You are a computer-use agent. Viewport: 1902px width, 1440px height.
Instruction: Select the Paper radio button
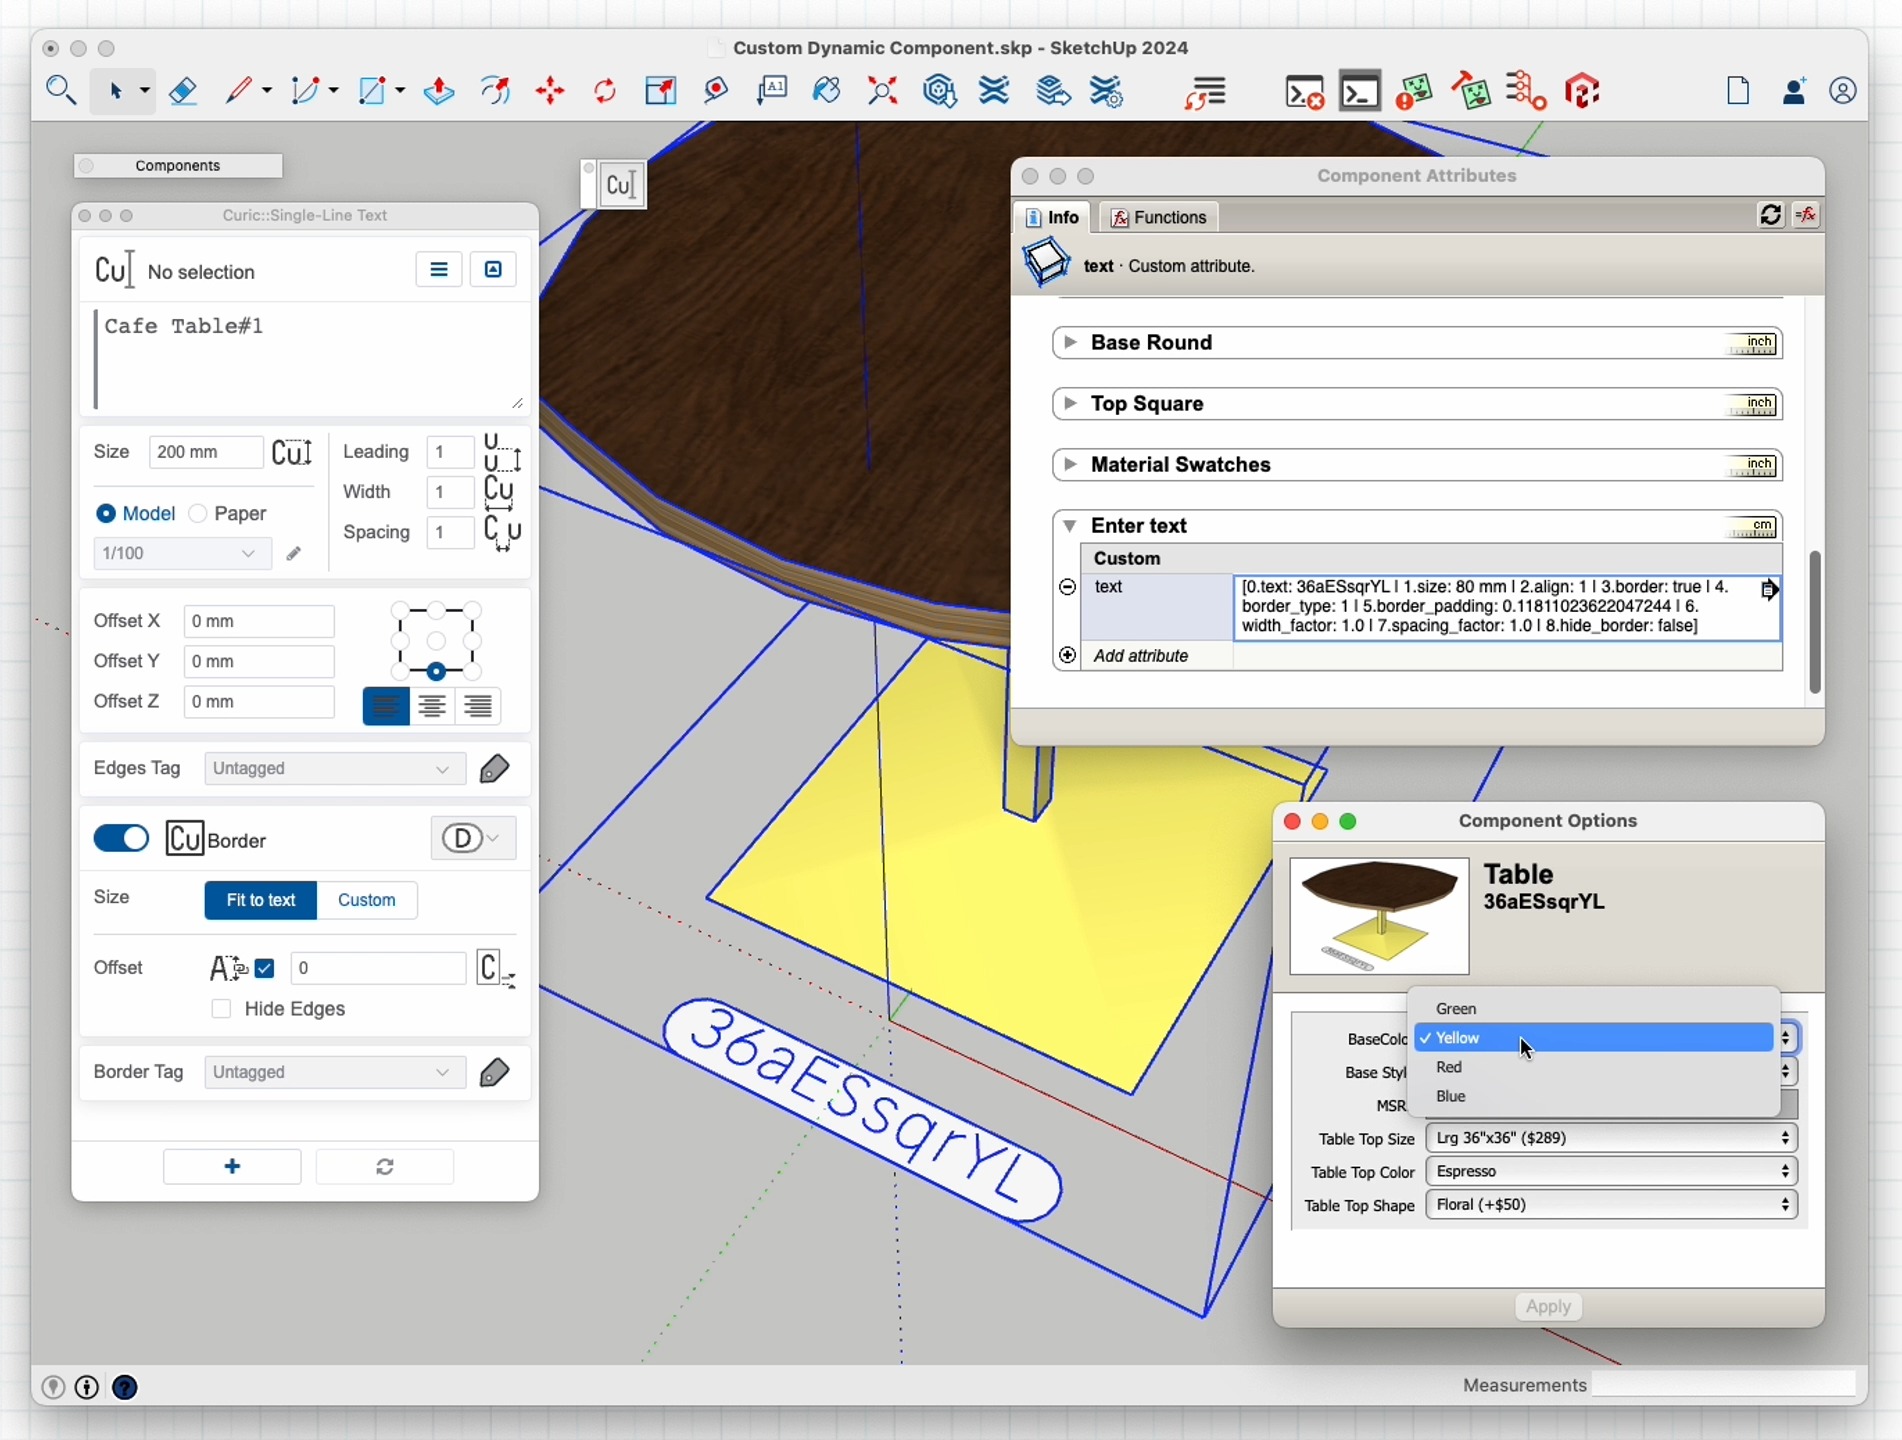pos(198,514)
